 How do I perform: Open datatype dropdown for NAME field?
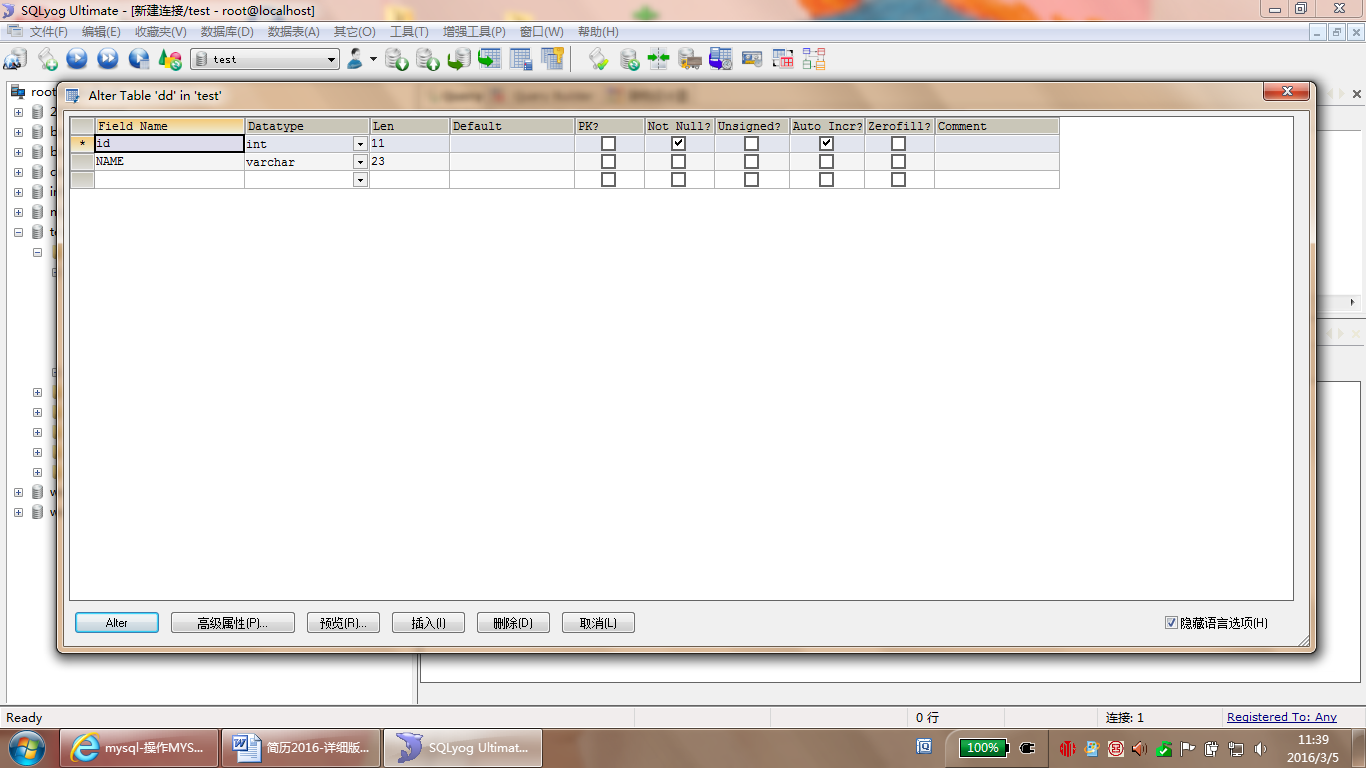coord(360,162)
